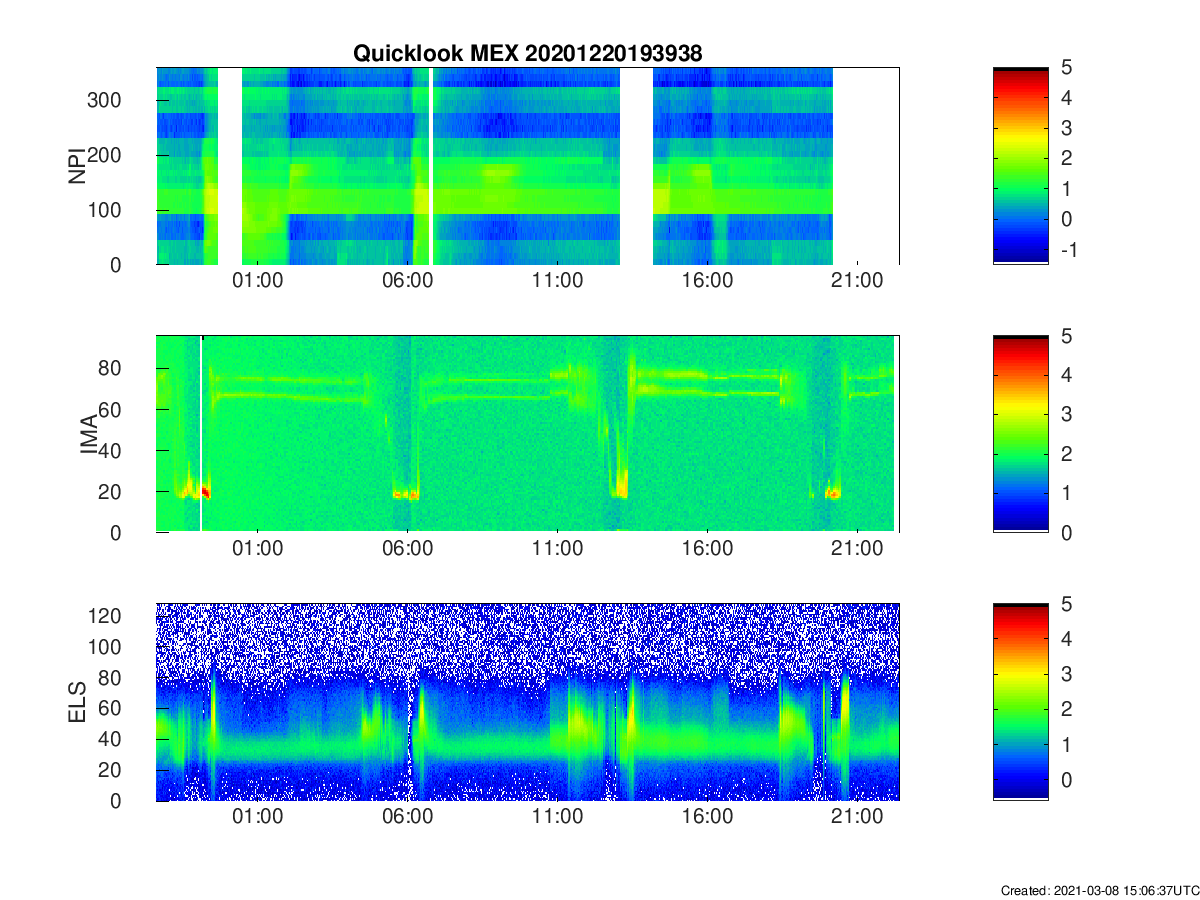Click the IMA spectrogram plot area
1200x900 pixels.
click(x=527, y=434)
